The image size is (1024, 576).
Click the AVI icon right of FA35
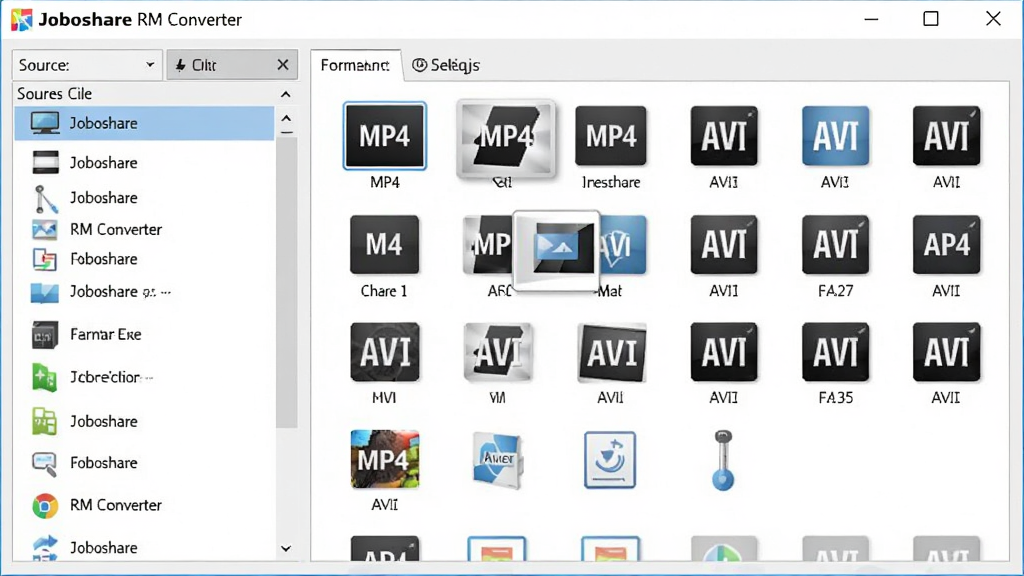(x=946, y=352)
